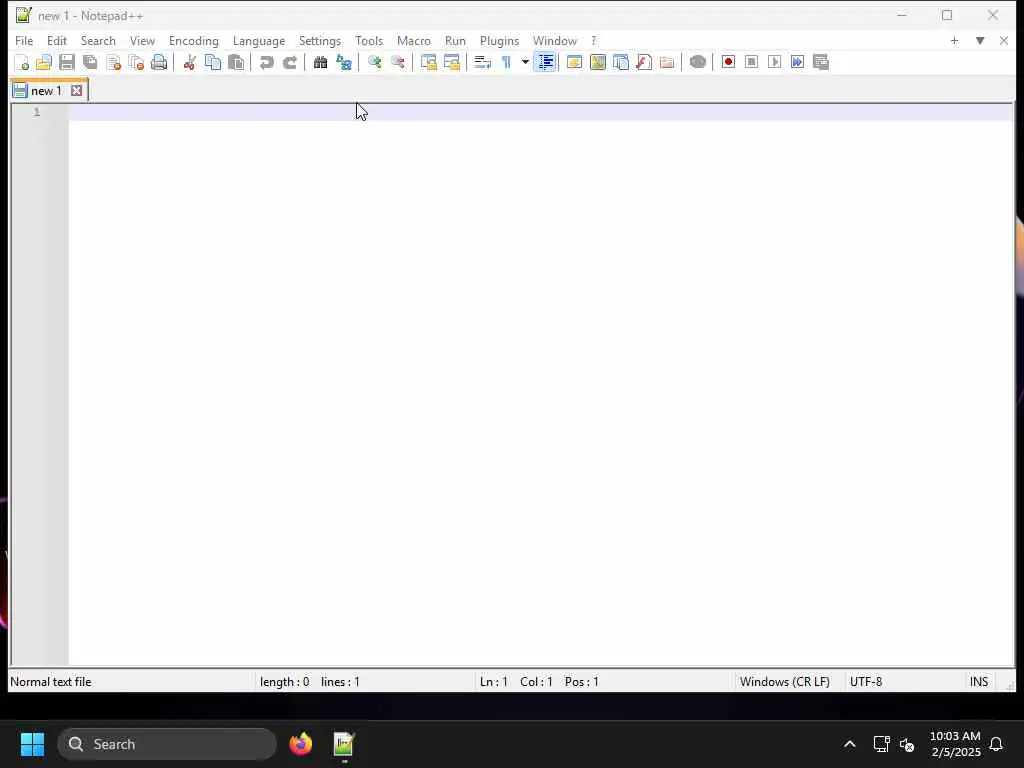Click the Undo arrow icon

pos(266,62)
